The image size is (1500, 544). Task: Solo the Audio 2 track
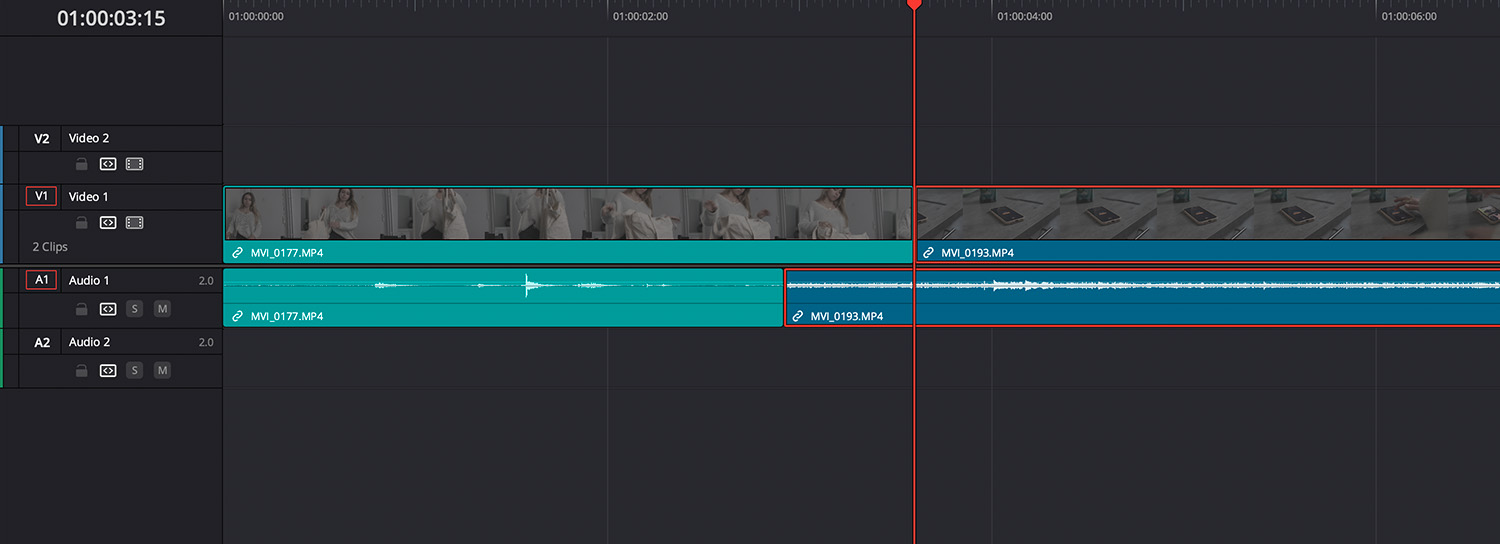135,371
